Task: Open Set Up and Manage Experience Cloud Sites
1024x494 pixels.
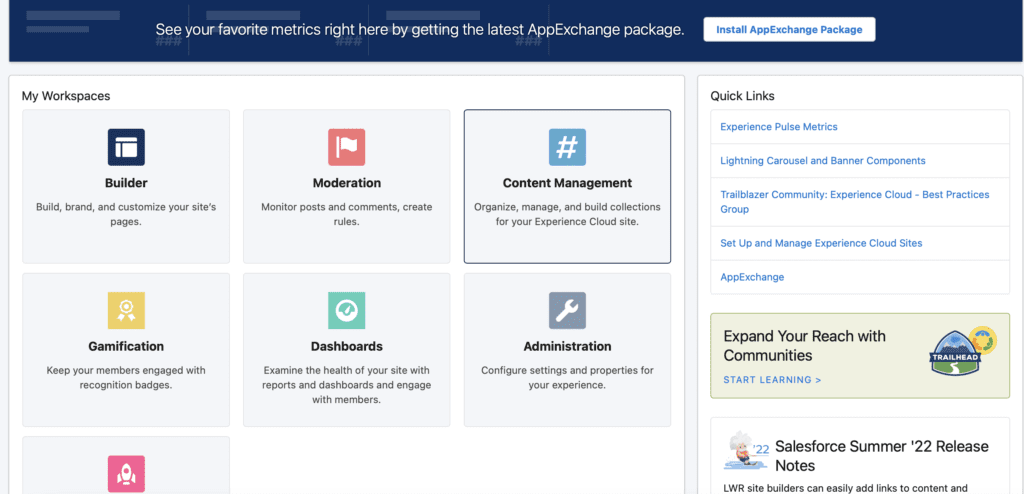Action: 821,243
